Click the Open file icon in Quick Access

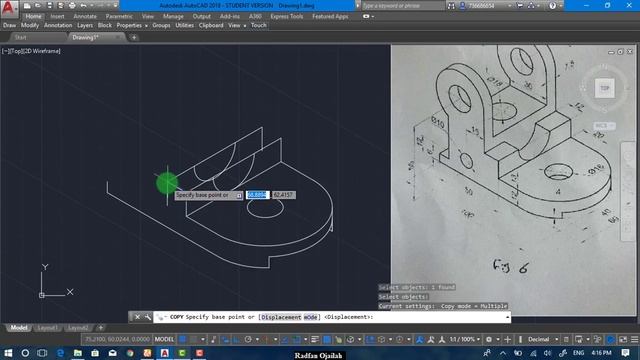point(38,6)
